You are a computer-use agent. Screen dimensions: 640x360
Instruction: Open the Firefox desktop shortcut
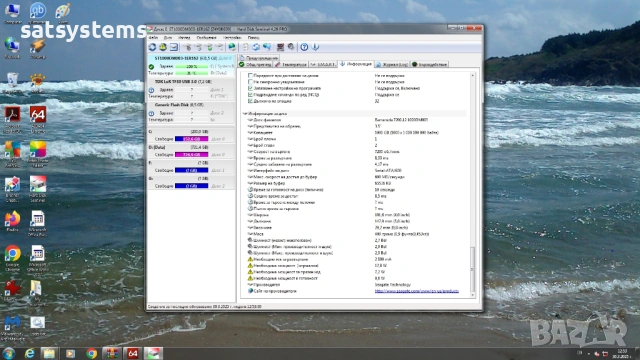coord(12,221)
